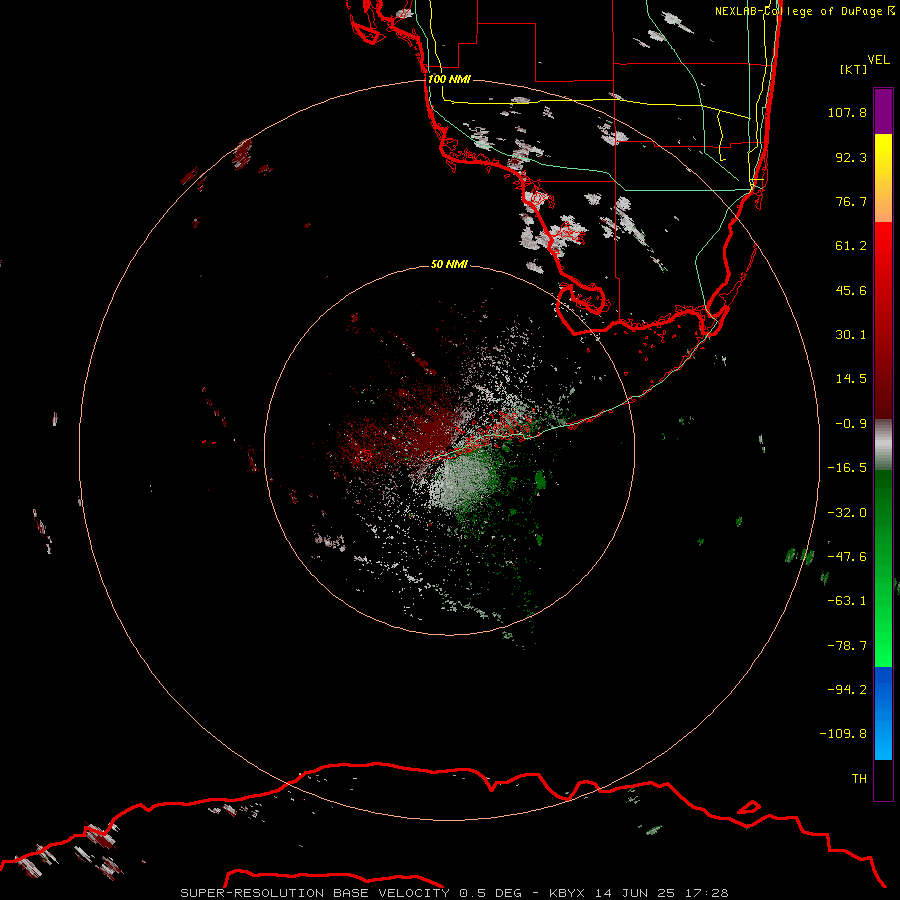Click the 76.7 legend value
Screen dimensions: 900x900
851,201
